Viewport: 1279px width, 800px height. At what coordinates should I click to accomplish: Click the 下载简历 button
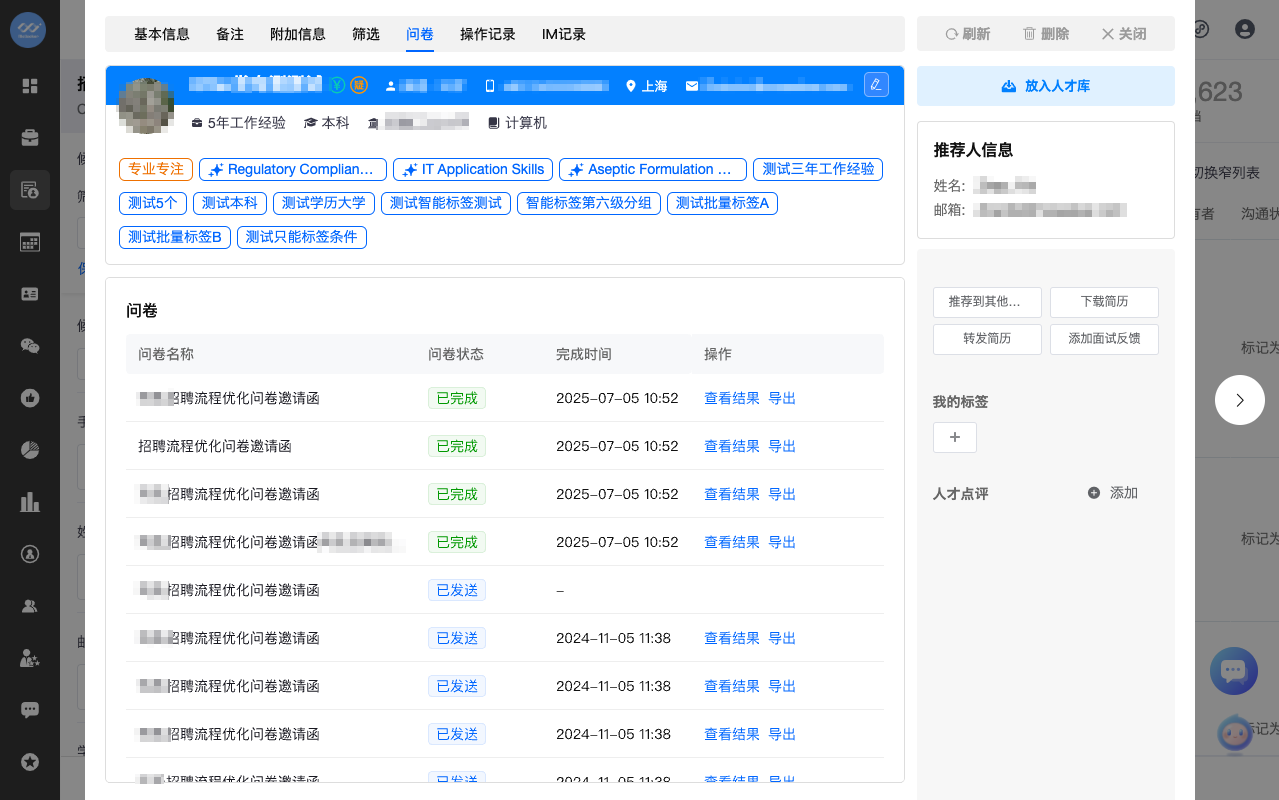pyautogui.click(x=1104, y=302)
